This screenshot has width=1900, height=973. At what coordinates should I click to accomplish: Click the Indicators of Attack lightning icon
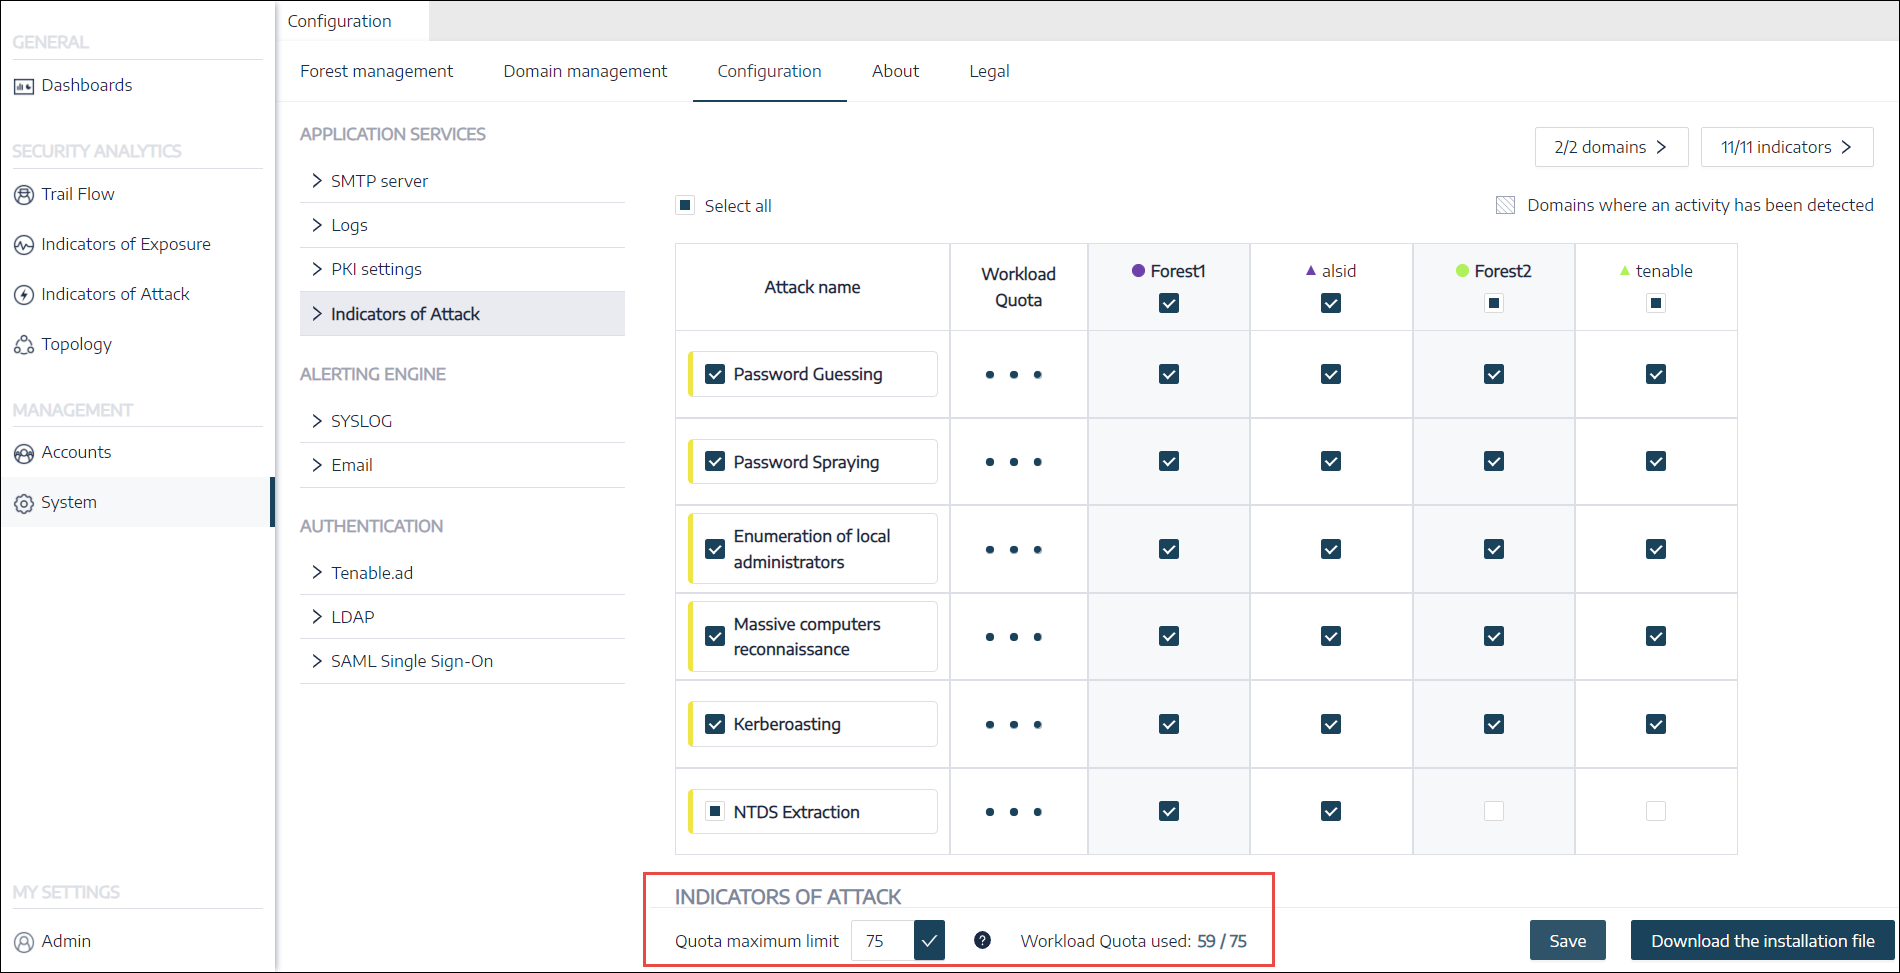click(24, 295)
